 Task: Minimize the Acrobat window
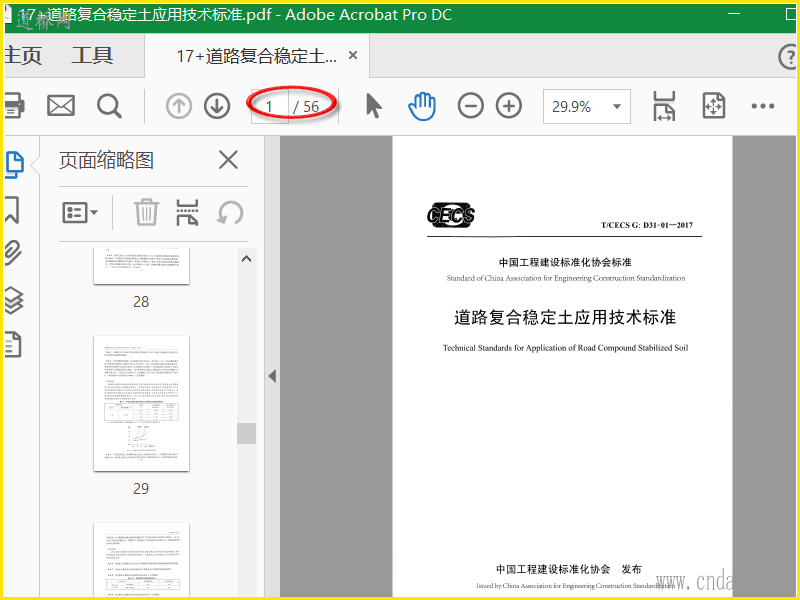click(734, 14)
